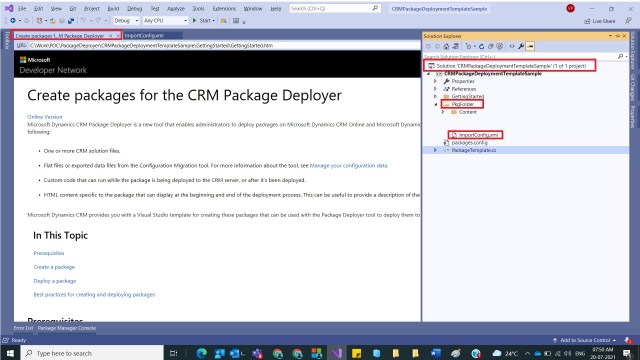Click Collapse All icon in Solution Explorer

point(491,47)
